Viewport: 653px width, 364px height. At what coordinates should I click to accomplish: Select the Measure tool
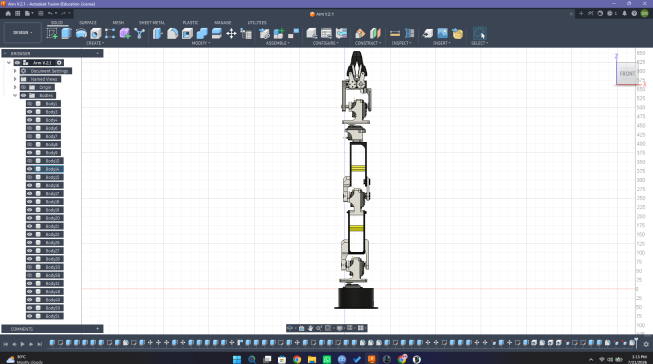[x=395, y=33]
